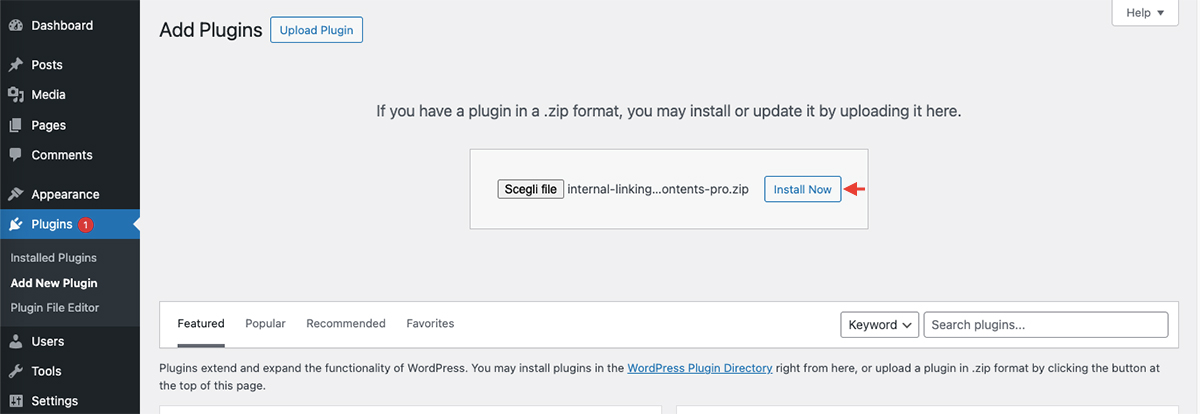Click the Settings sliders icon
The width and height of the screenshot is (1200, 414).
(16, 401)
